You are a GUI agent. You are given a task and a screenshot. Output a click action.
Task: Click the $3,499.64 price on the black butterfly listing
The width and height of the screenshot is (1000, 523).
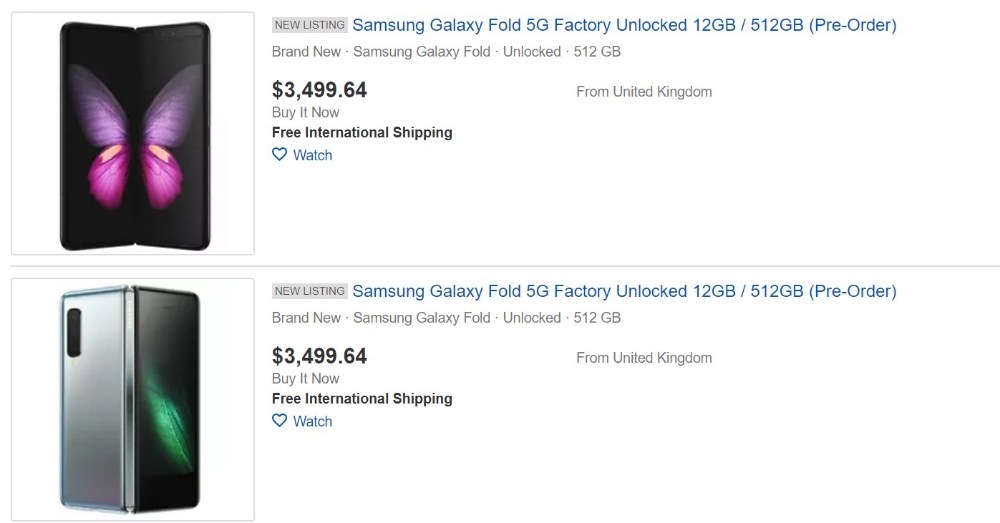[319, 90]
